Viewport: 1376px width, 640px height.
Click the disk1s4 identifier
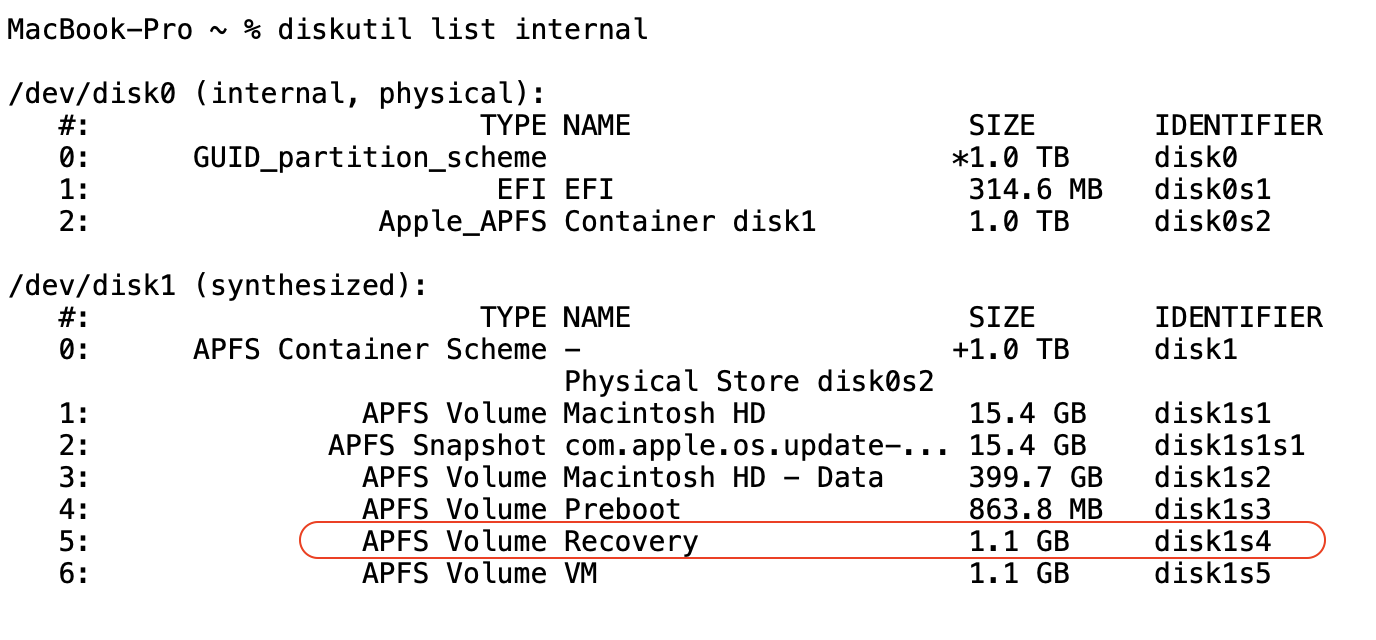pos(1212,542)
